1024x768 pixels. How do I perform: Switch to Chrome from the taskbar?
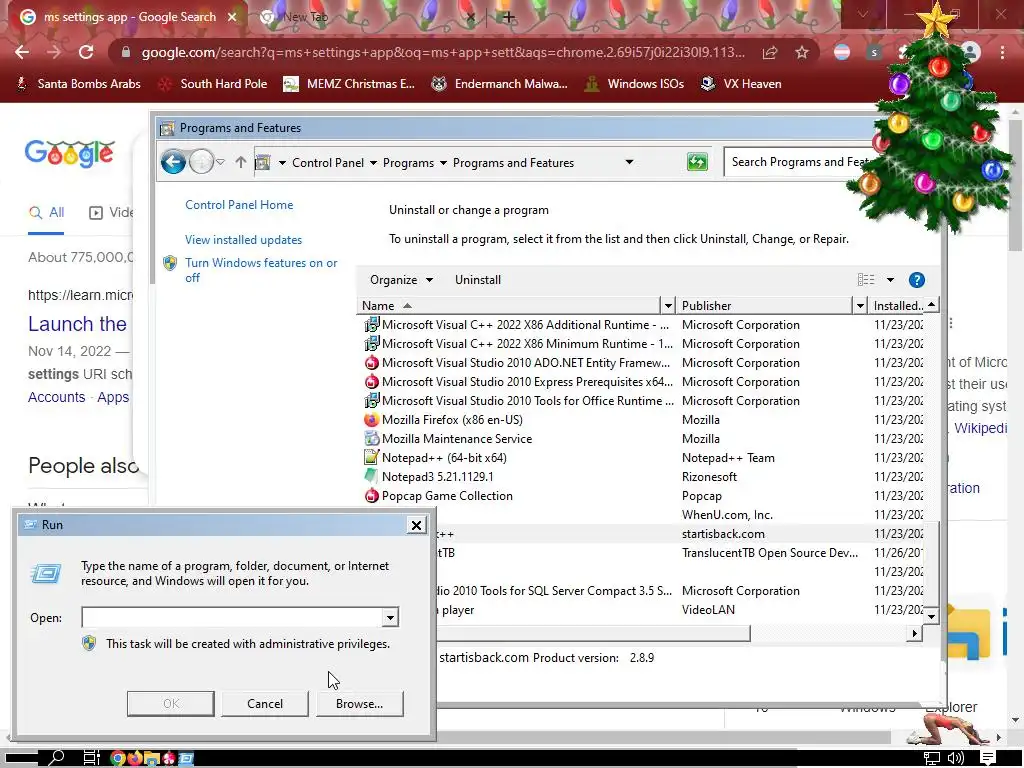click(118, 758)
